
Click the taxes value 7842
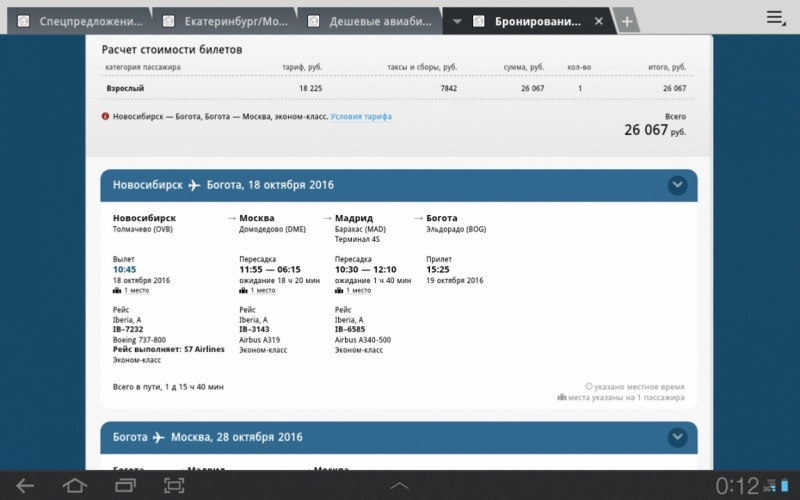(448, 88)
